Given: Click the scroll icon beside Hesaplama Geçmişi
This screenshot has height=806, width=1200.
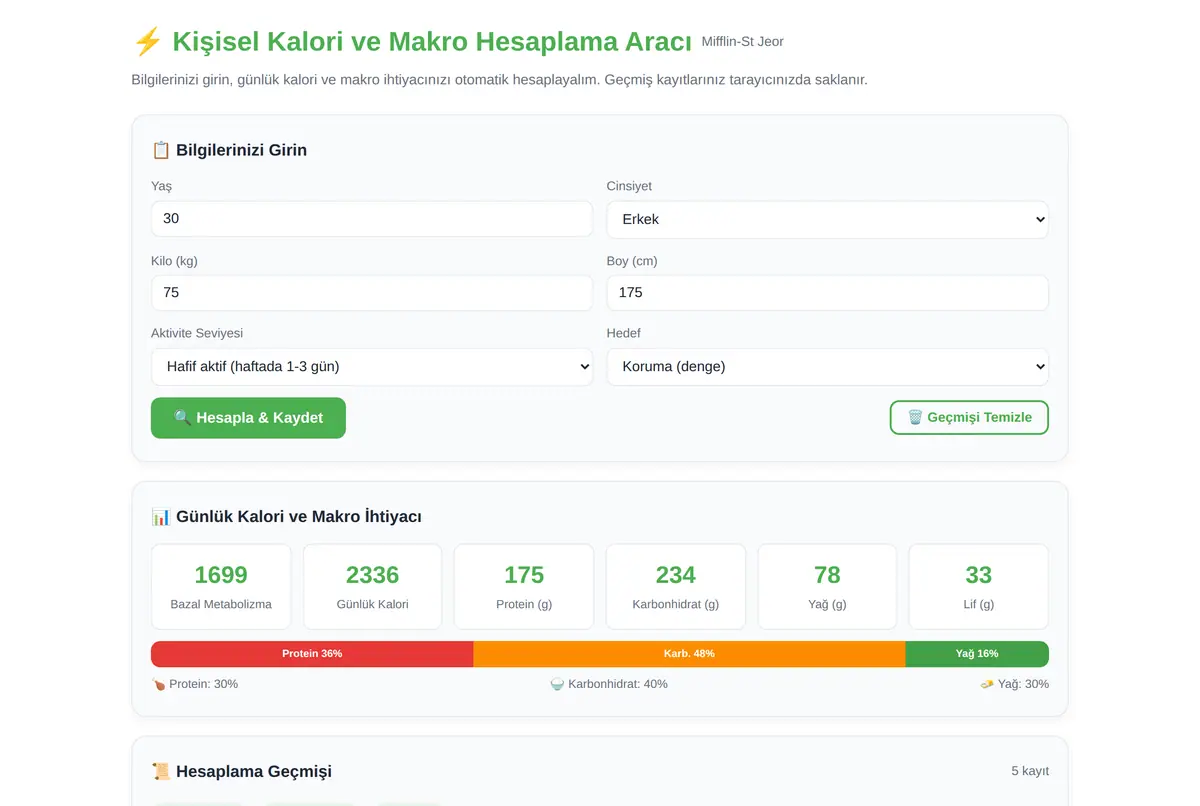Looking at the screenshot, I should (161, 772).
